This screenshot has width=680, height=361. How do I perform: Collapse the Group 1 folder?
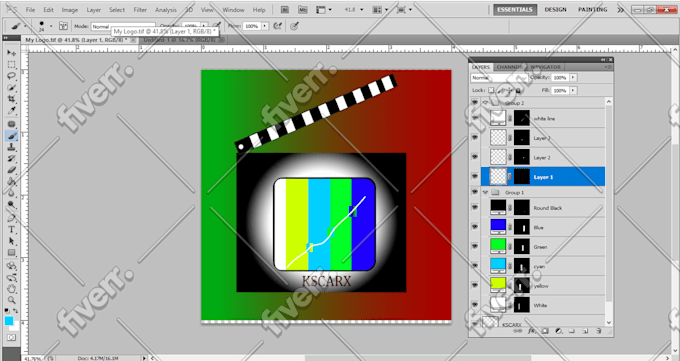point(485,192)
